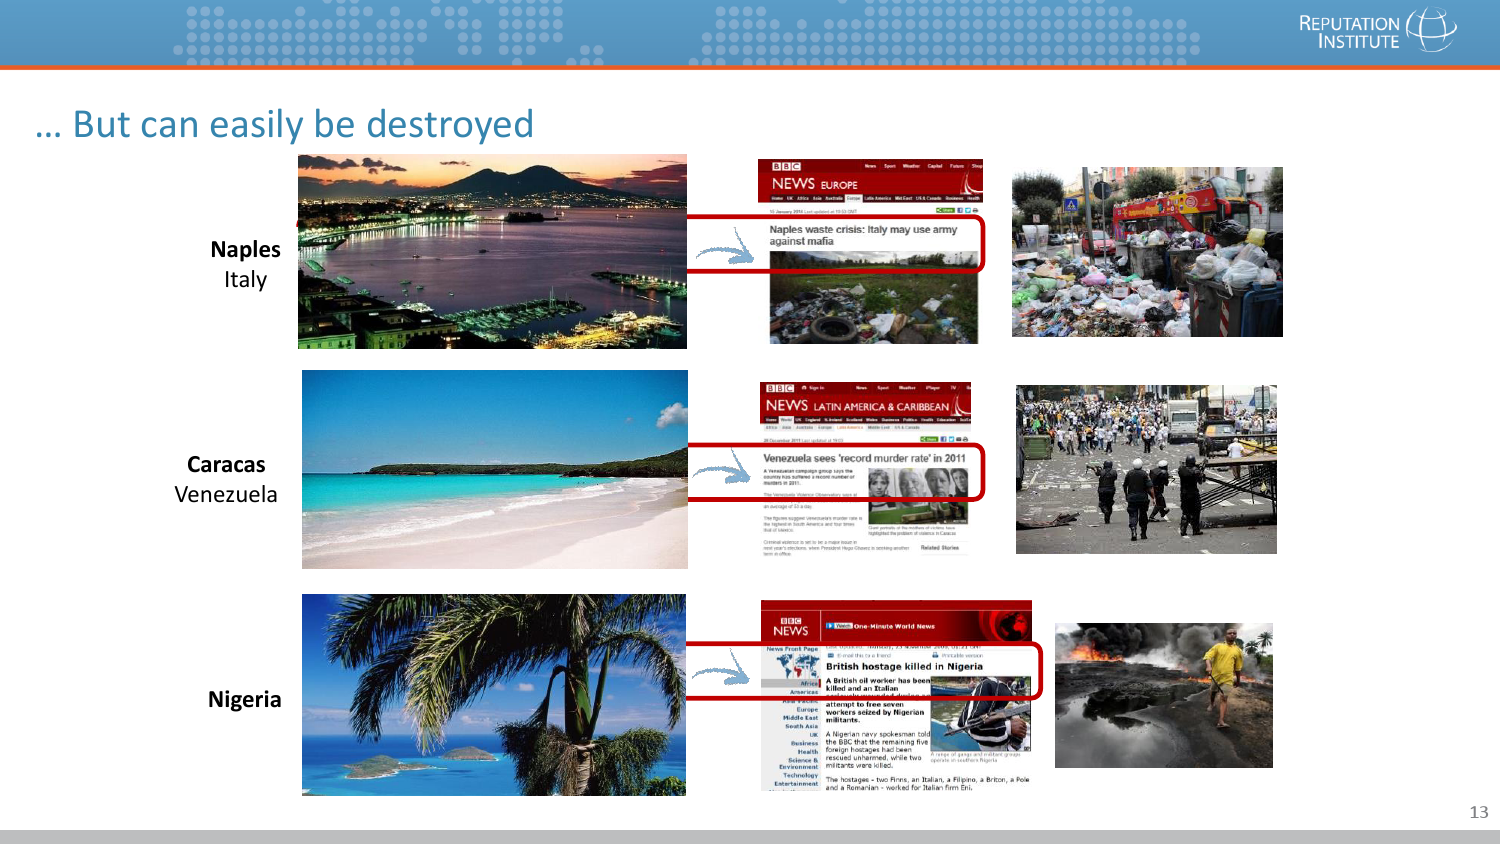Open the 'British hostage killed in Nigeria' headline
Screen dimensions: 1500x844
[x=904, y=666]
